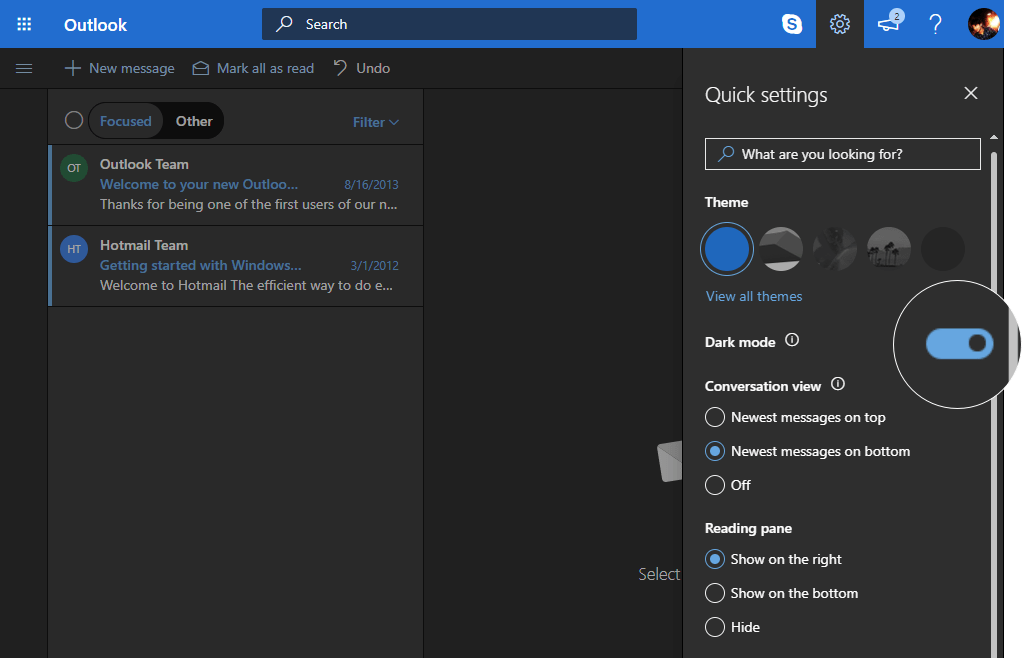Click your account profile picture

[x=984, y=24]
